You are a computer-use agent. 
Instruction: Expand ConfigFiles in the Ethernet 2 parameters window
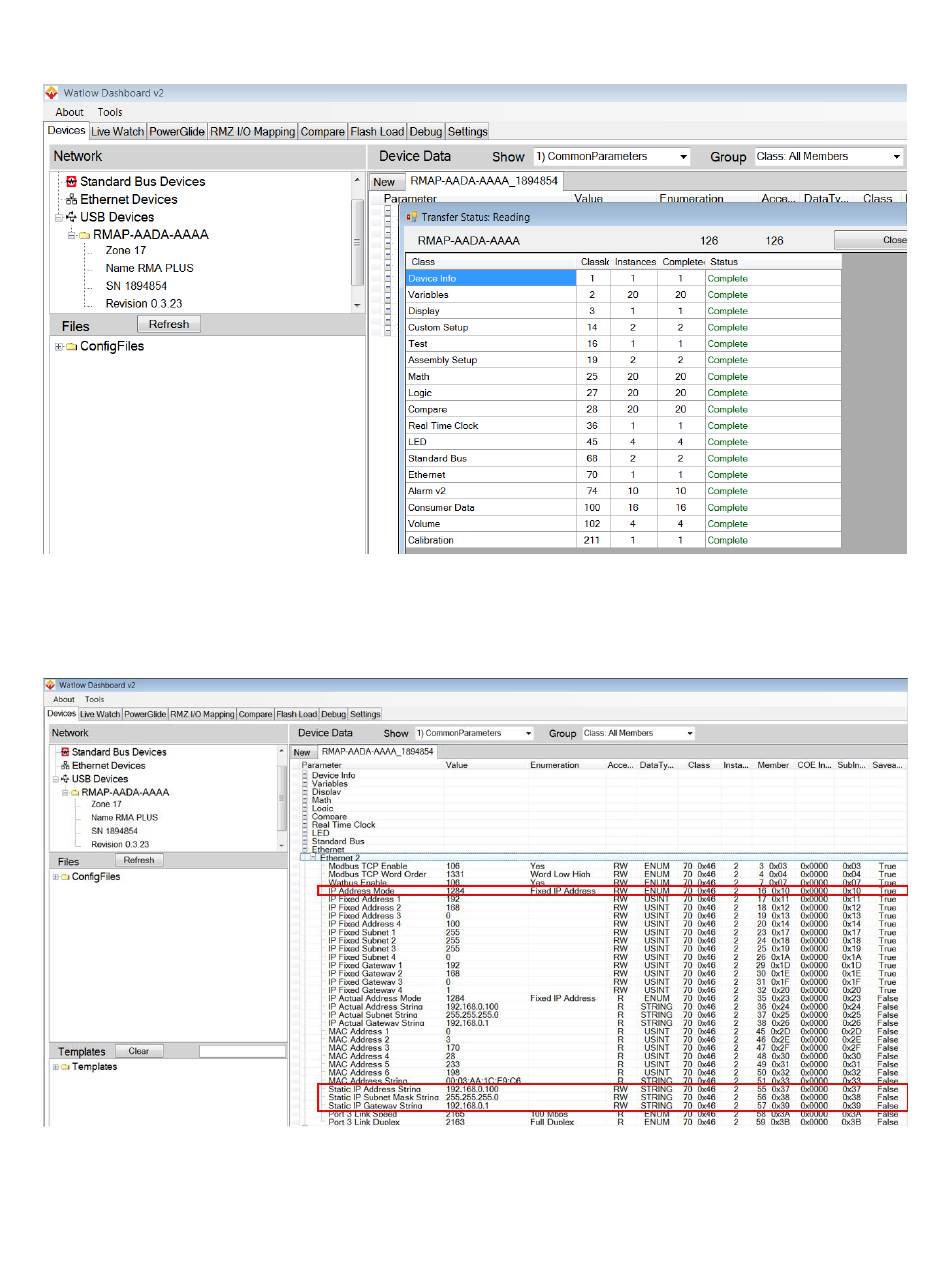[x=56, y=877]
